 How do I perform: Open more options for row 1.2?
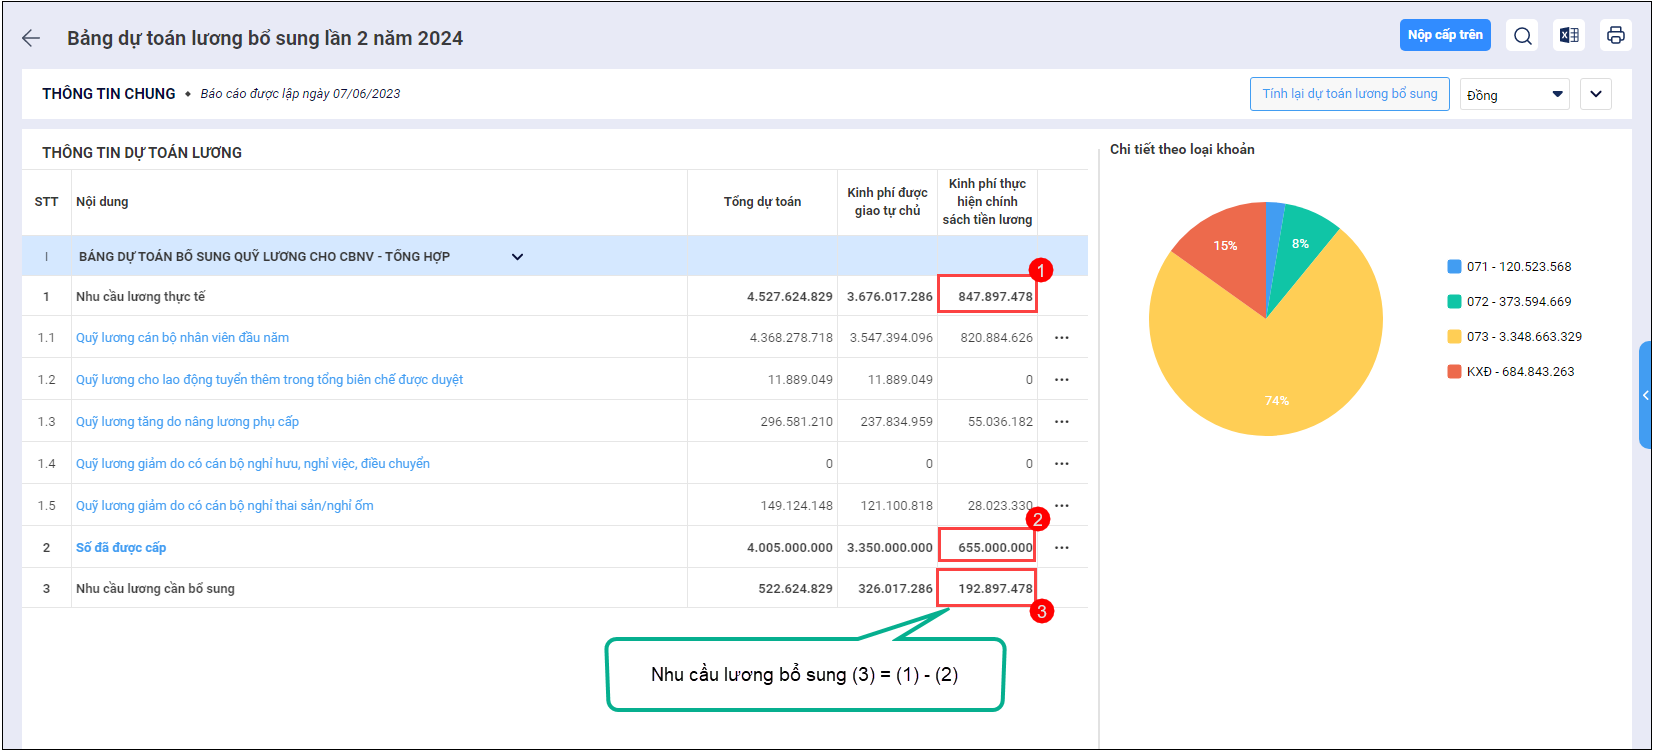pos(1062,380)
